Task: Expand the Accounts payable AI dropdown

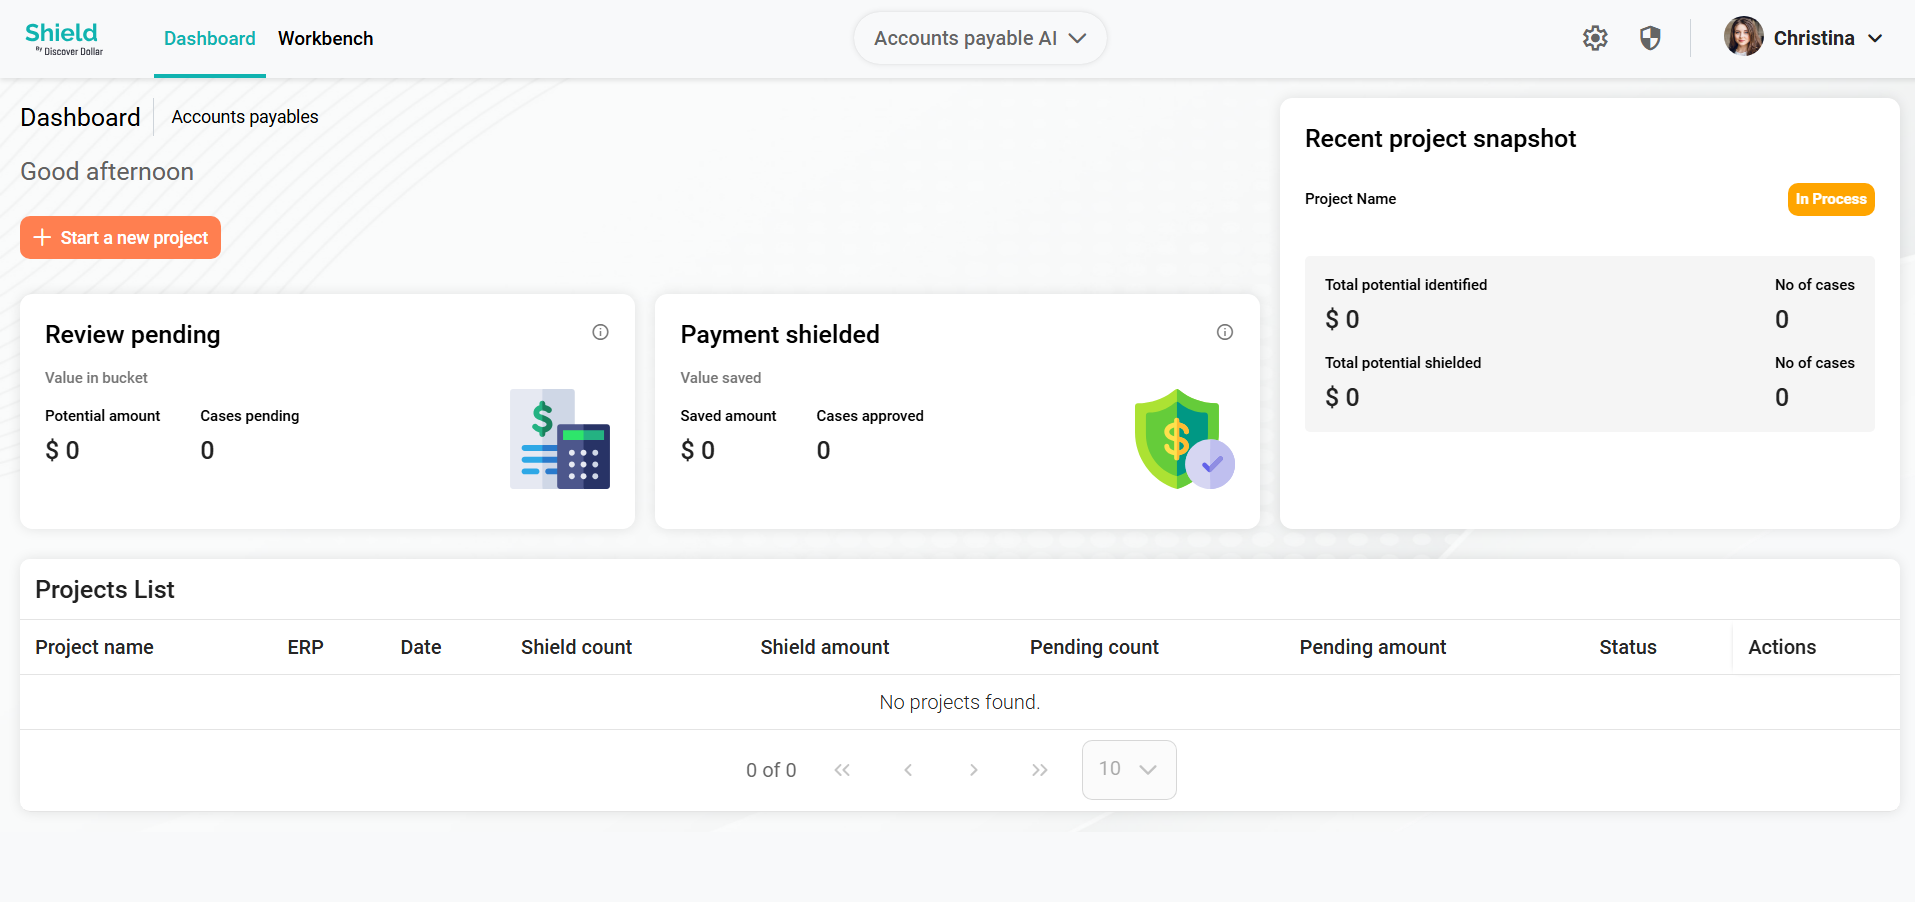Action: point(980,38)
